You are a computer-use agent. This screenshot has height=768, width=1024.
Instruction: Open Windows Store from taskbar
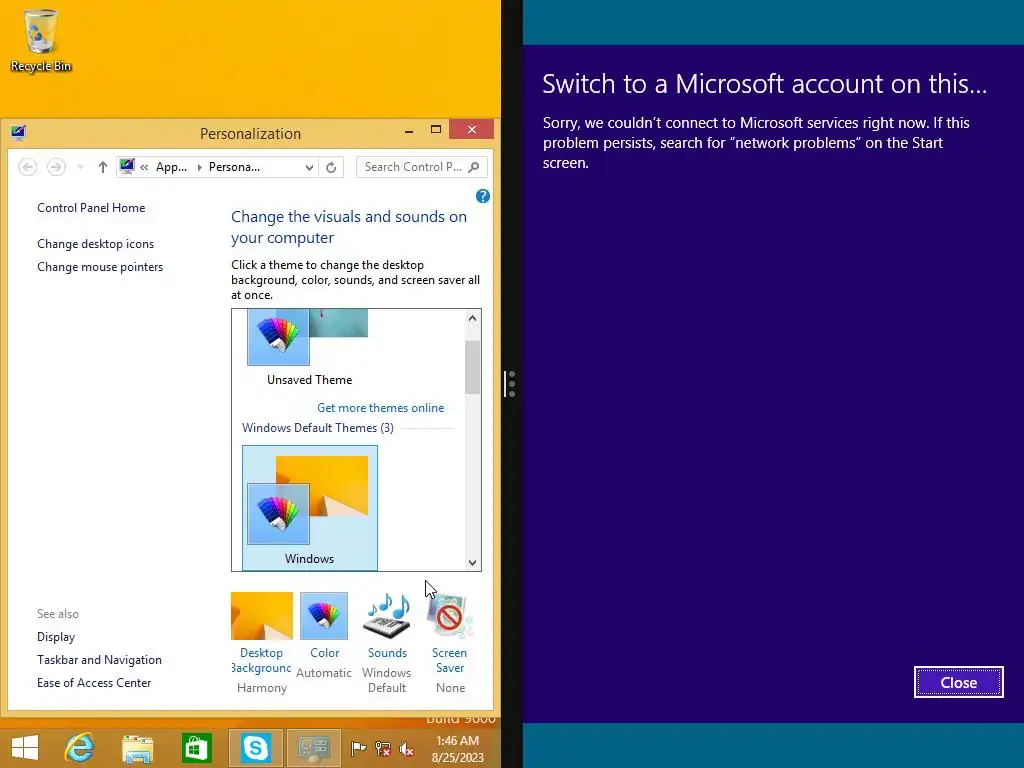coord(196,748)
